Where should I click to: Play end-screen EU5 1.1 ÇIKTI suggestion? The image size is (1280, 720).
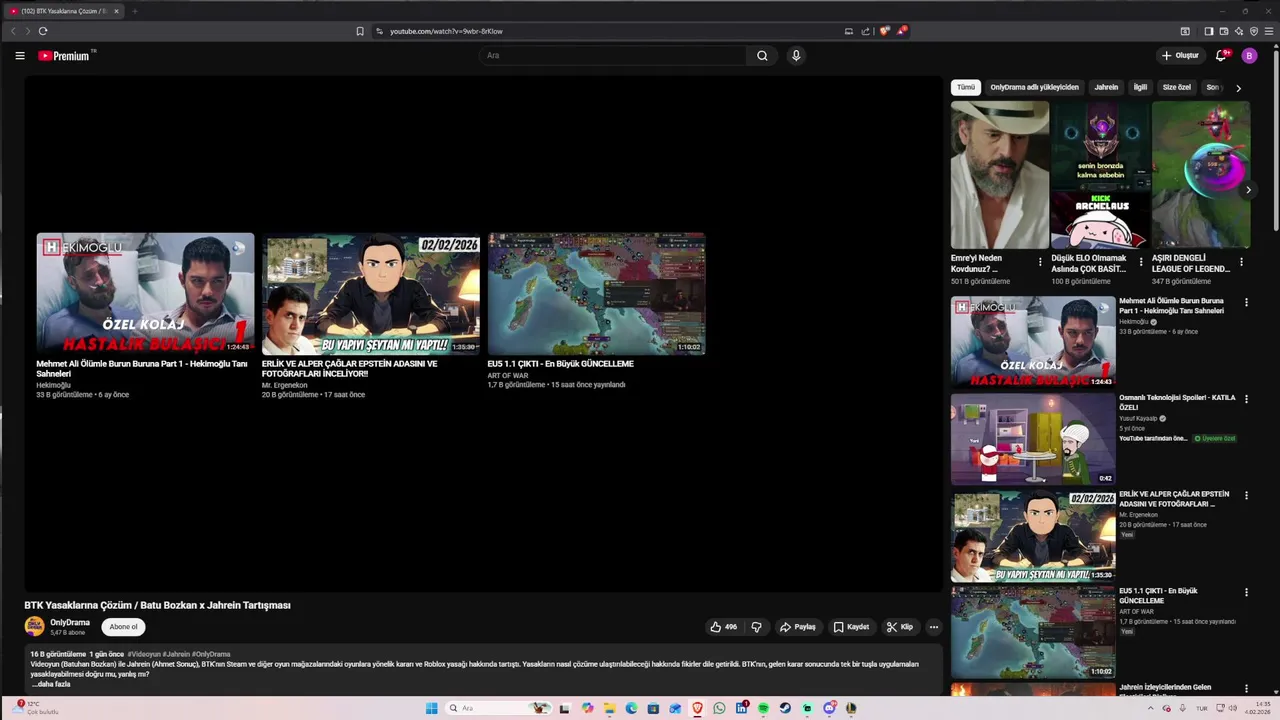(x=596, y=294)
